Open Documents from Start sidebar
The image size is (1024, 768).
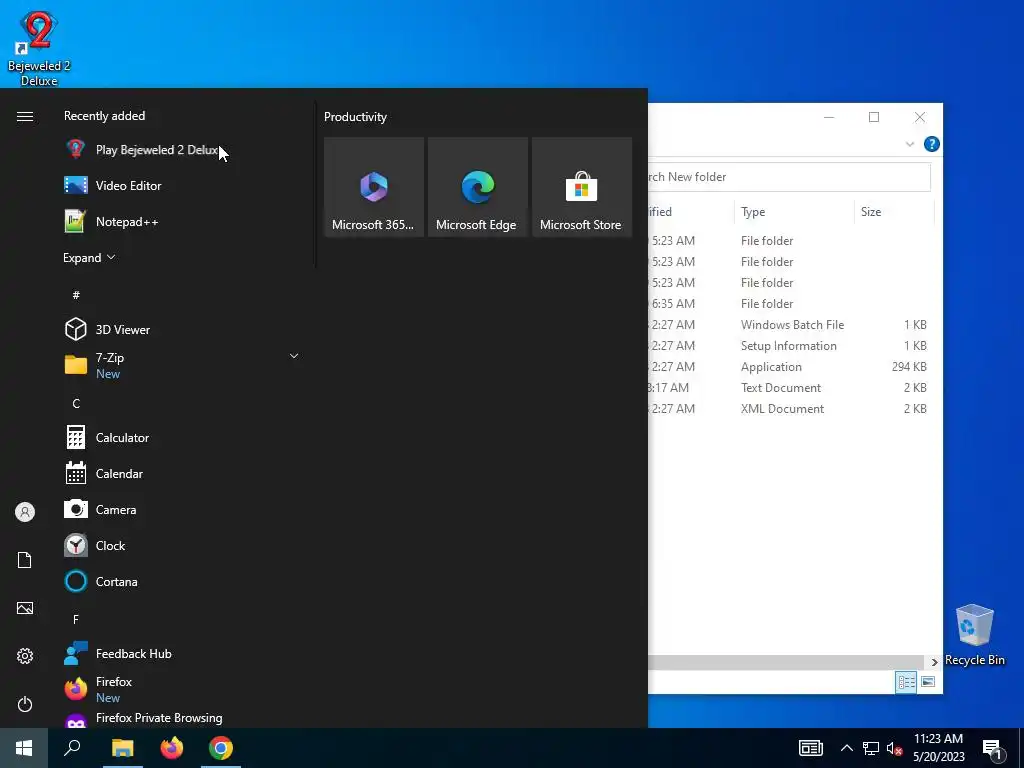pos(25,560)
